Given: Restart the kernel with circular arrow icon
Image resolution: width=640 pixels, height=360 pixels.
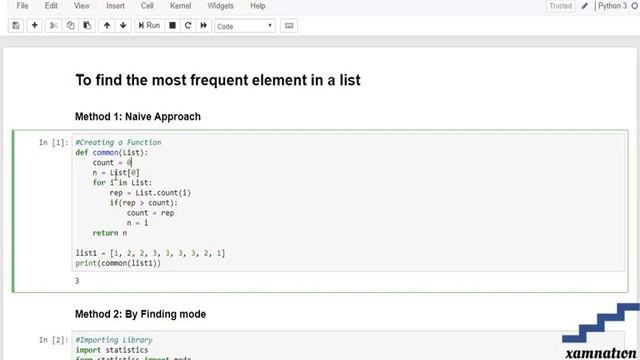Looking at the screenshot, I should [x=188, y=26].
